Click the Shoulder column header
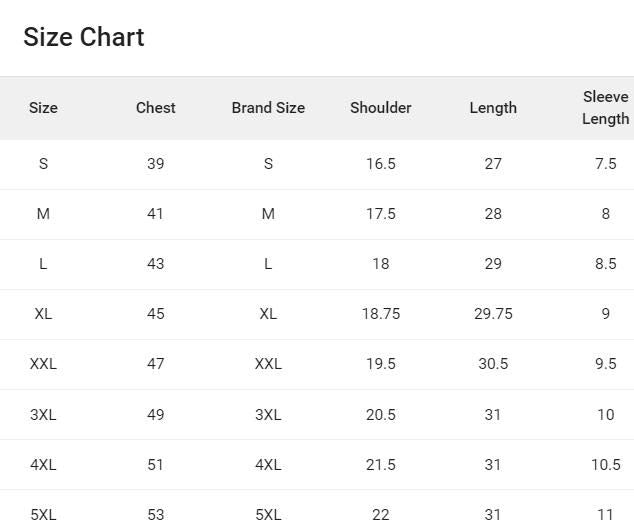The width and height of the screenshot is (634, 529). [x=381, y=108]
